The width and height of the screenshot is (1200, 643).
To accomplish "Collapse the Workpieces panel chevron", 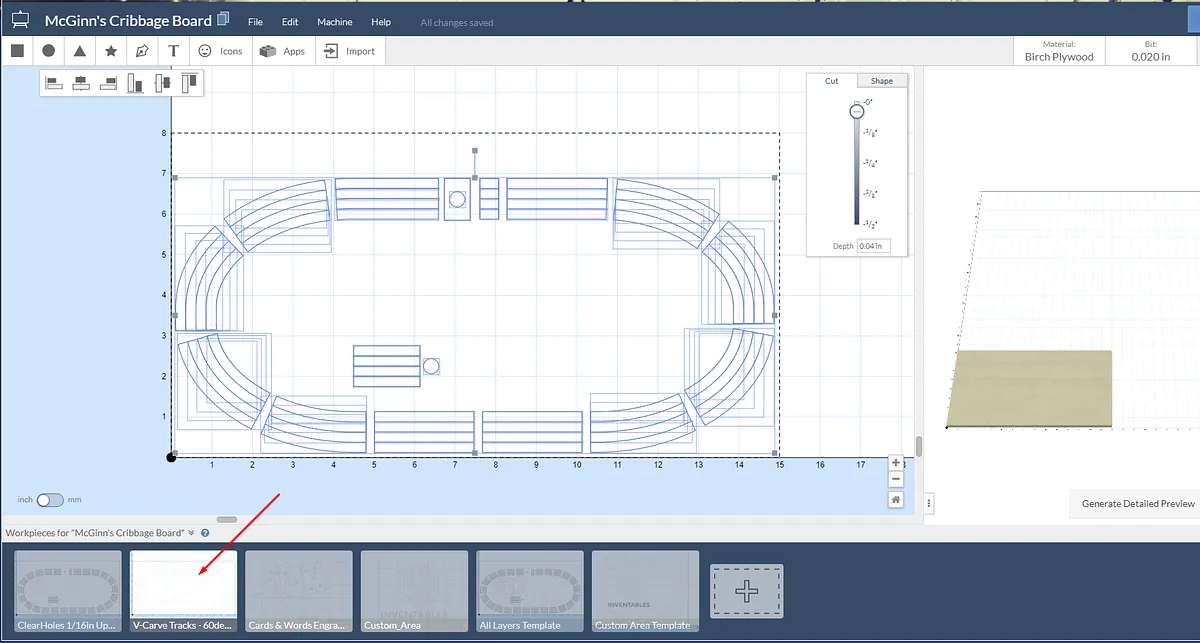I will (x=191, y=533).
